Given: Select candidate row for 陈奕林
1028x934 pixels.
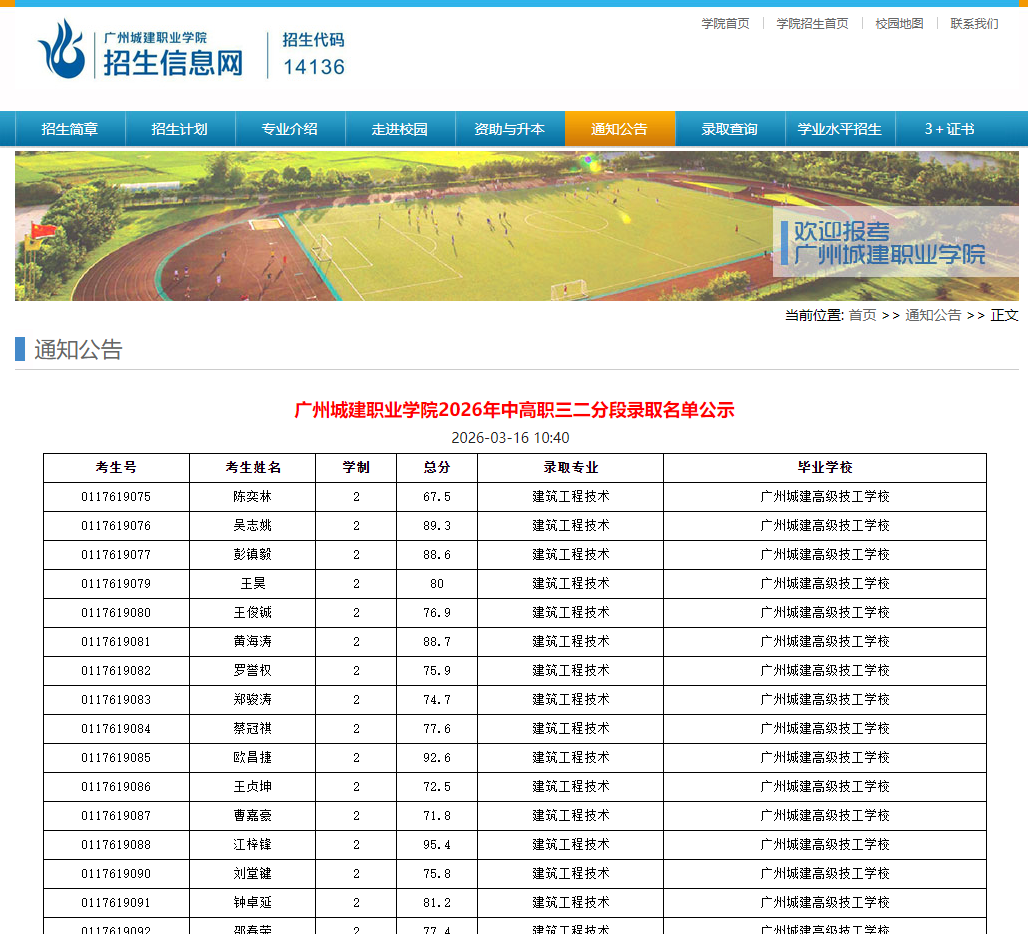Looking at the screenshot, I should (251, 496).
